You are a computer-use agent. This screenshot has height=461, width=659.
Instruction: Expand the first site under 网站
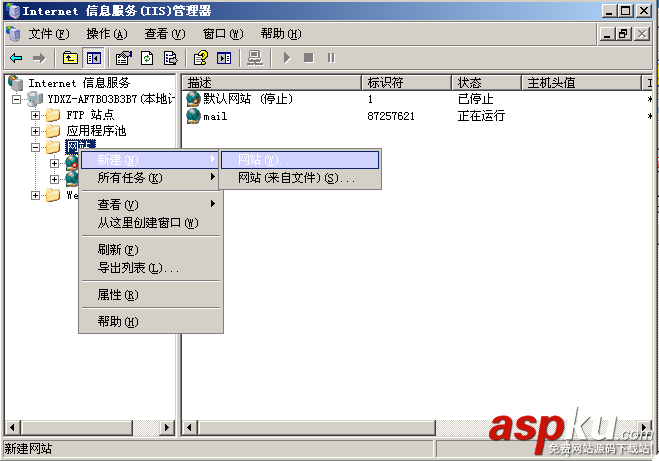click(x=54, y=163)
